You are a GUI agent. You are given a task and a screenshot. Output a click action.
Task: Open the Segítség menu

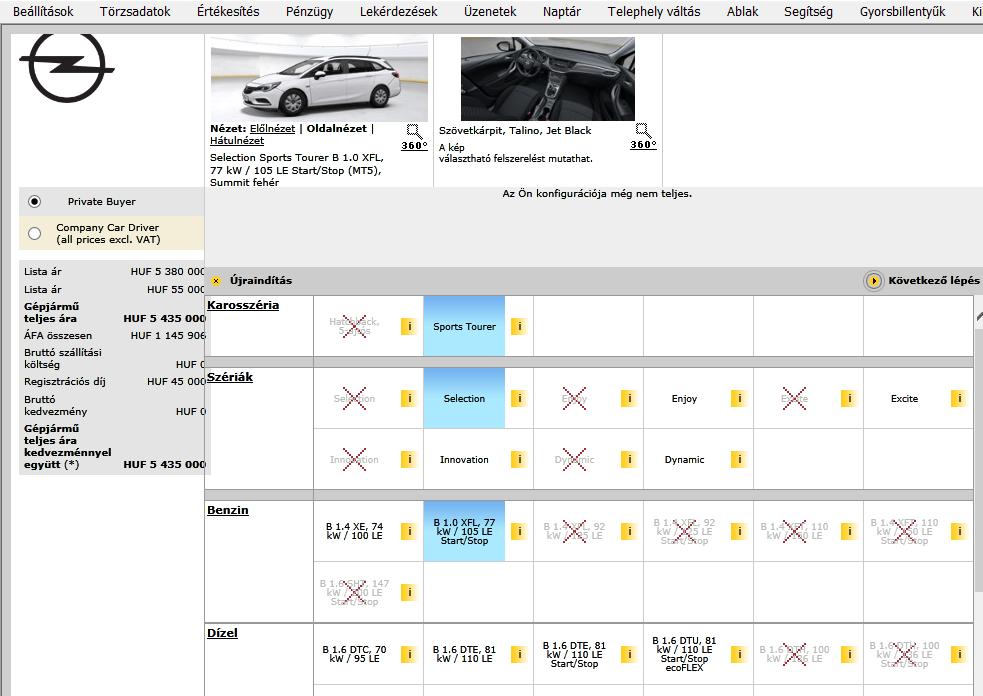(x=808, y=11)
